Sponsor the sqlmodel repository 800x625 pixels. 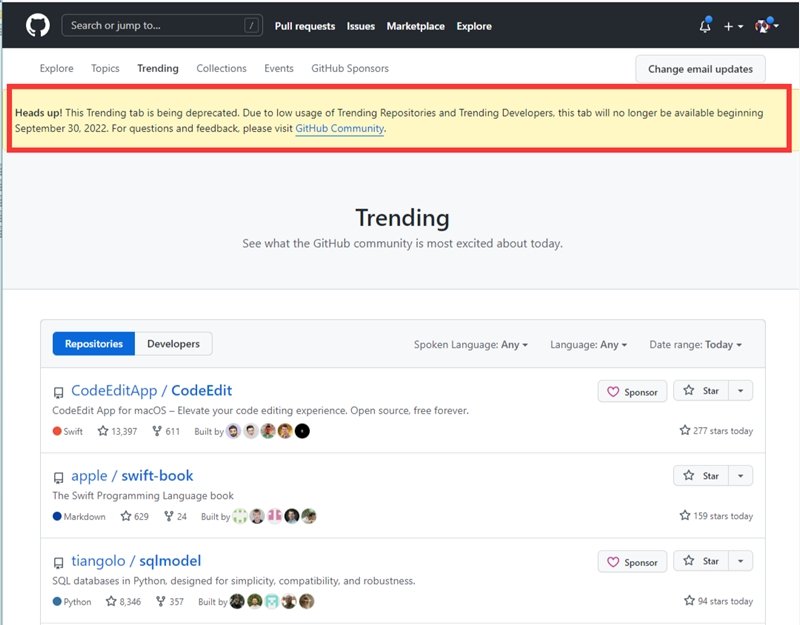(632, 562)
